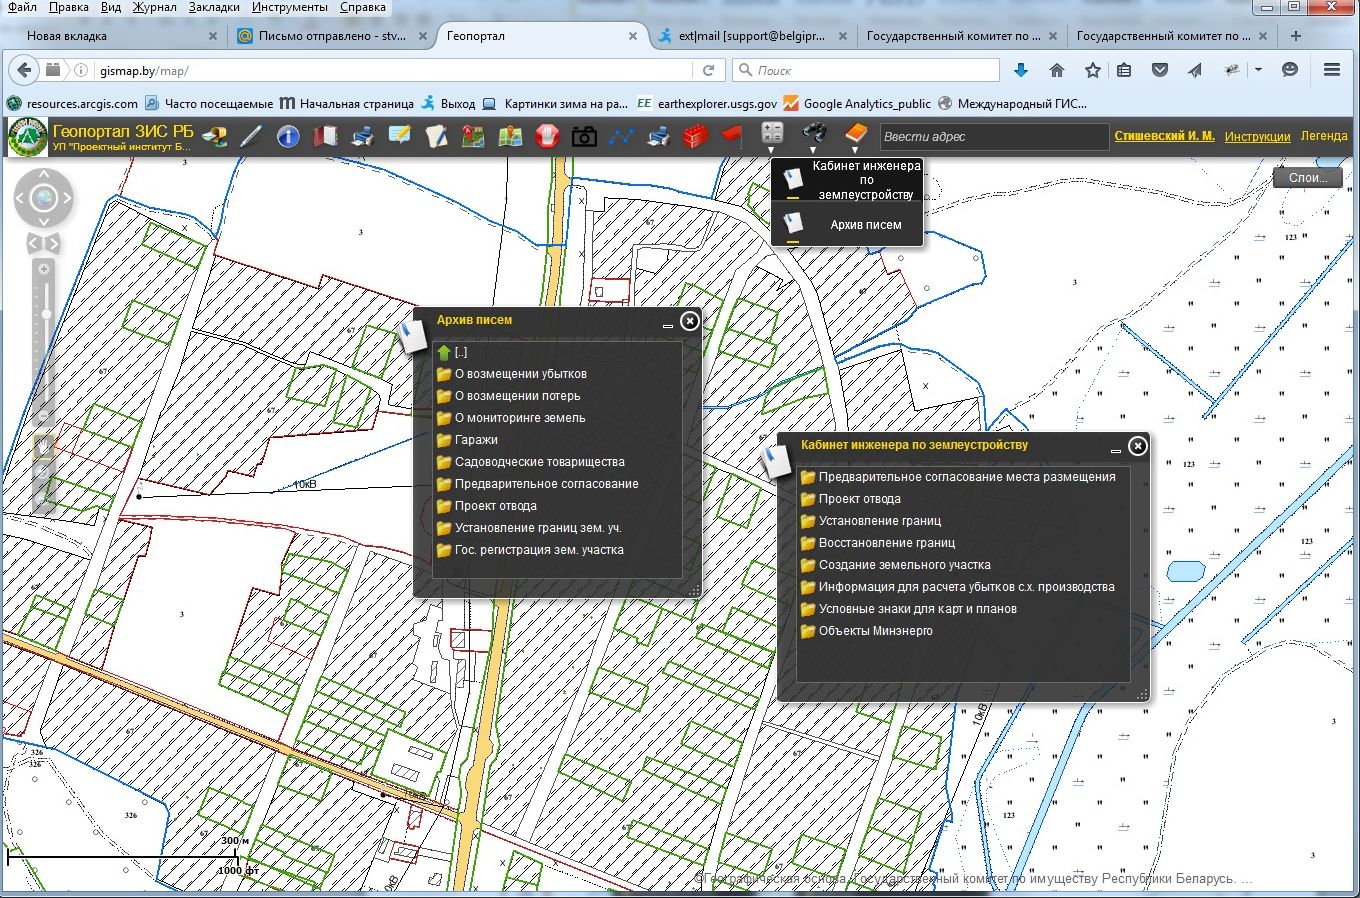Screen dimensions: 1360x898
Task: Open the calculator tools dropdown
Action: [x=772, y=133]
